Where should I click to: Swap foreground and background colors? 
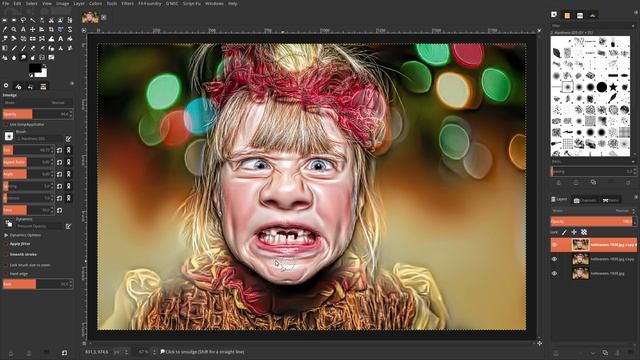point(44,66)
